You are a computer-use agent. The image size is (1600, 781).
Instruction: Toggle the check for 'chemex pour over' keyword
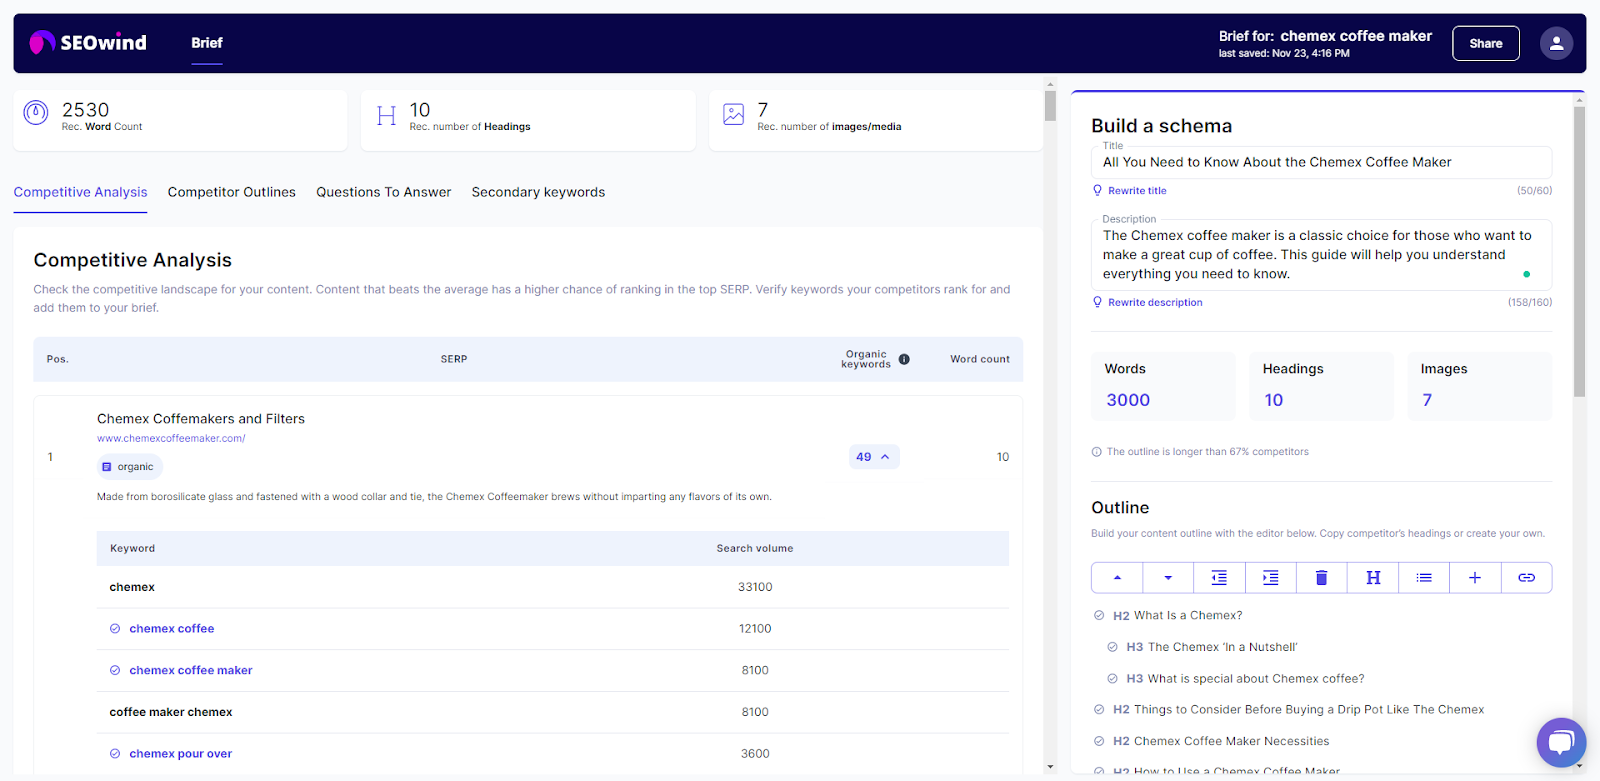pyautogui.click(x=115, y=754)
